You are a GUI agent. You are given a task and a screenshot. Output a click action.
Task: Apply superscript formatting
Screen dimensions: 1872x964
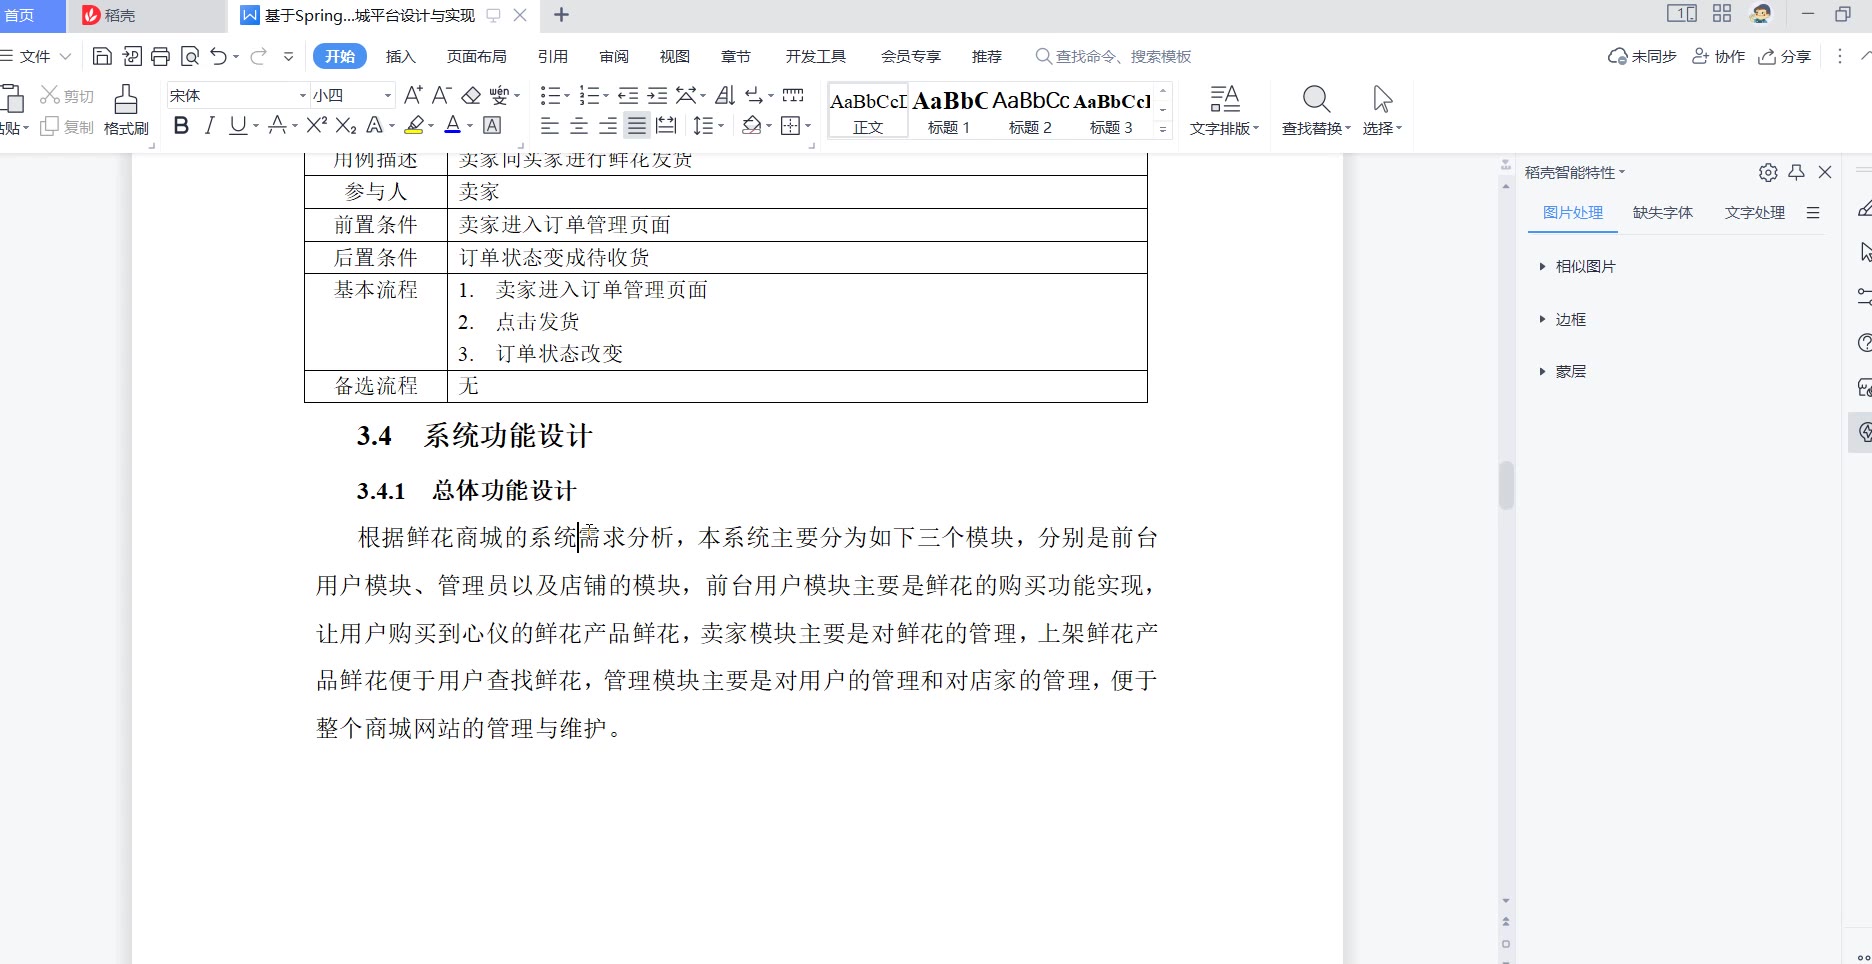click(x=316, y=125)
